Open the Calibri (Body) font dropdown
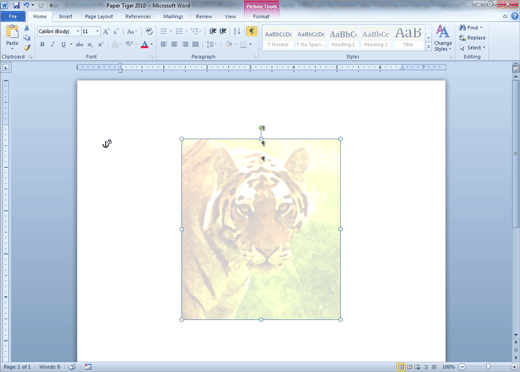Viewport: 520px width, 372px height. click(x=78, y=31)
